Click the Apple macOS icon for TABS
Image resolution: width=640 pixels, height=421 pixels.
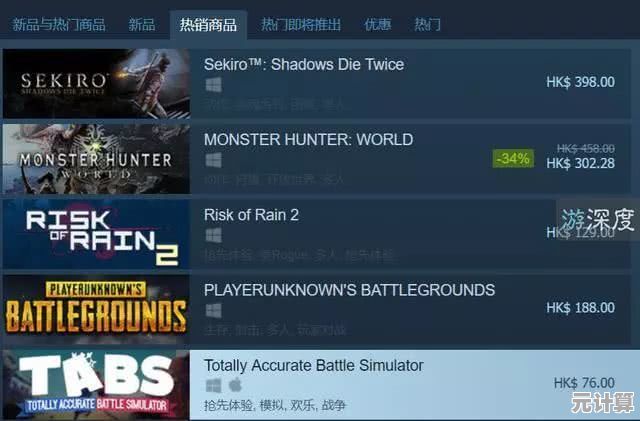click(x=236, y=385)
